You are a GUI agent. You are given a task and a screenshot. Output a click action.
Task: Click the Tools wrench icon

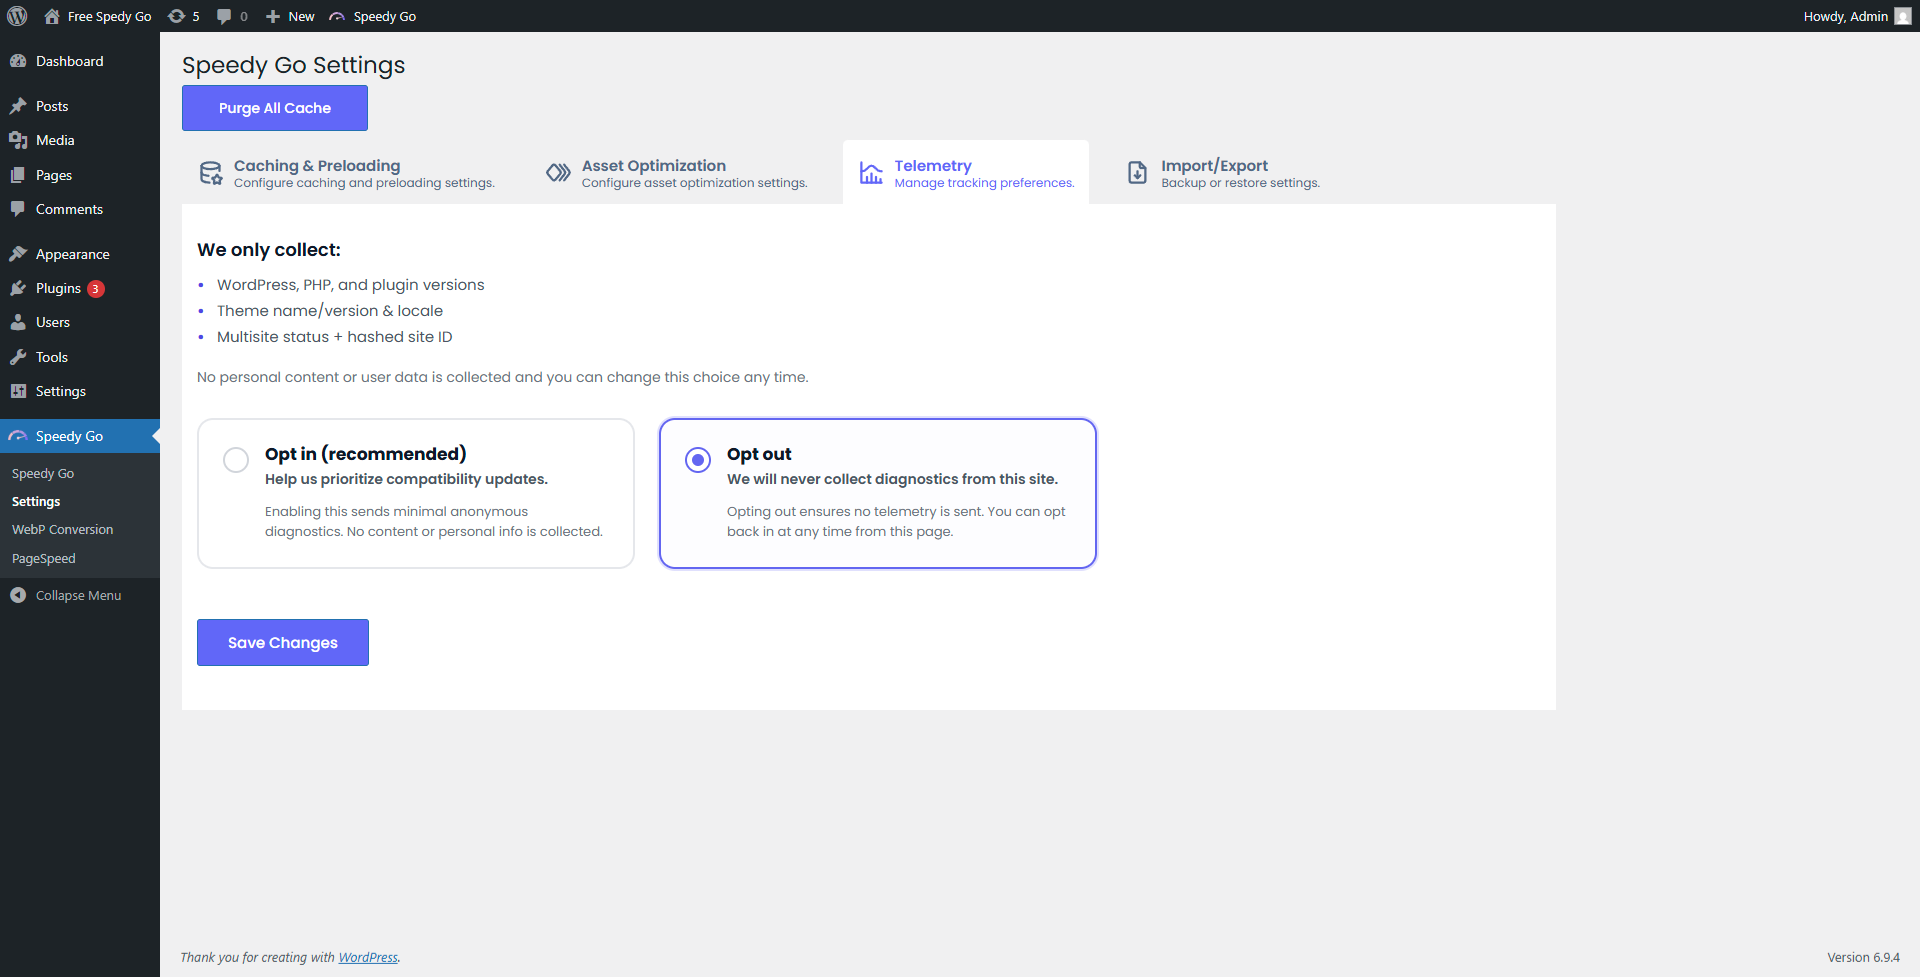click(18, 357)
